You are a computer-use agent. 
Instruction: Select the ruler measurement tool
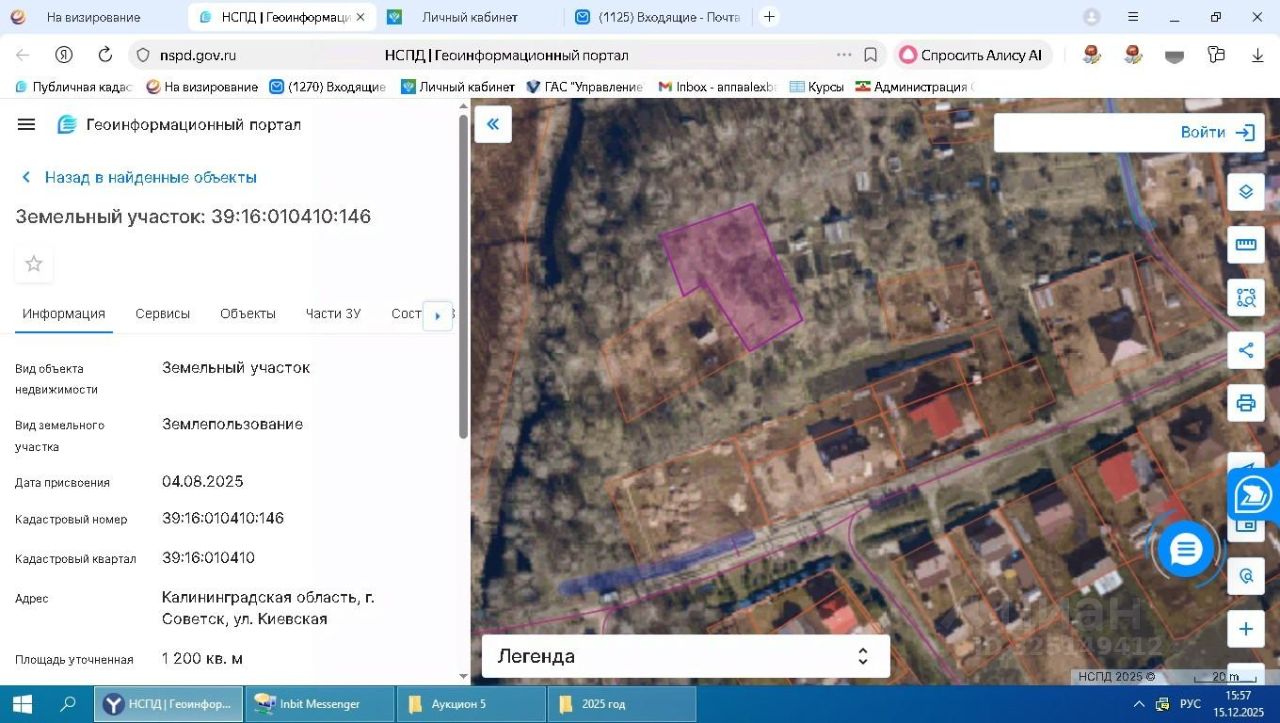tap(1246, 245)
